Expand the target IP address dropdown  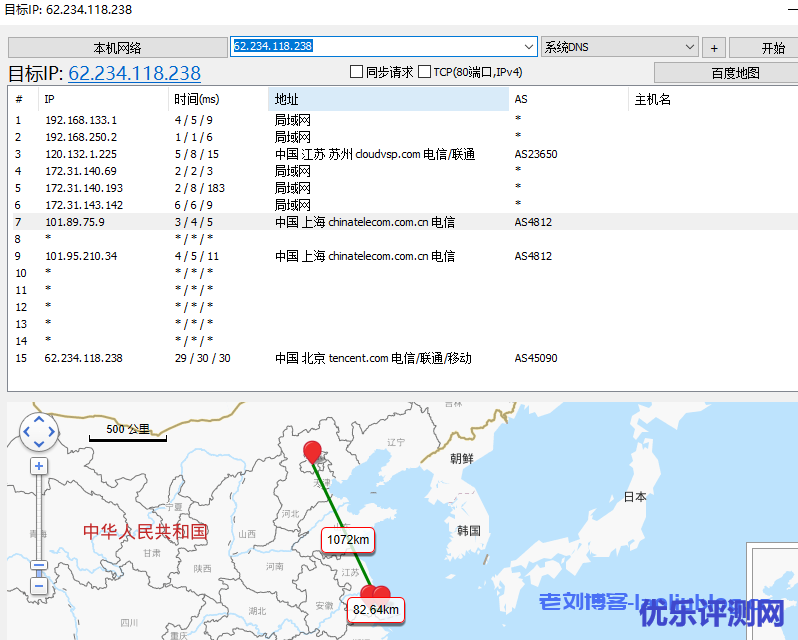click(x=529, y=47)
